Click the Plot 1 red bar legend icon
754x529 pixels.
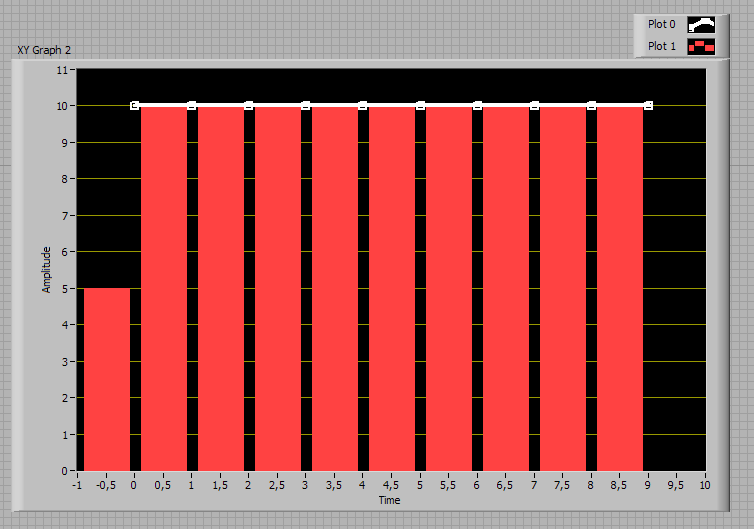coord(701,47)
